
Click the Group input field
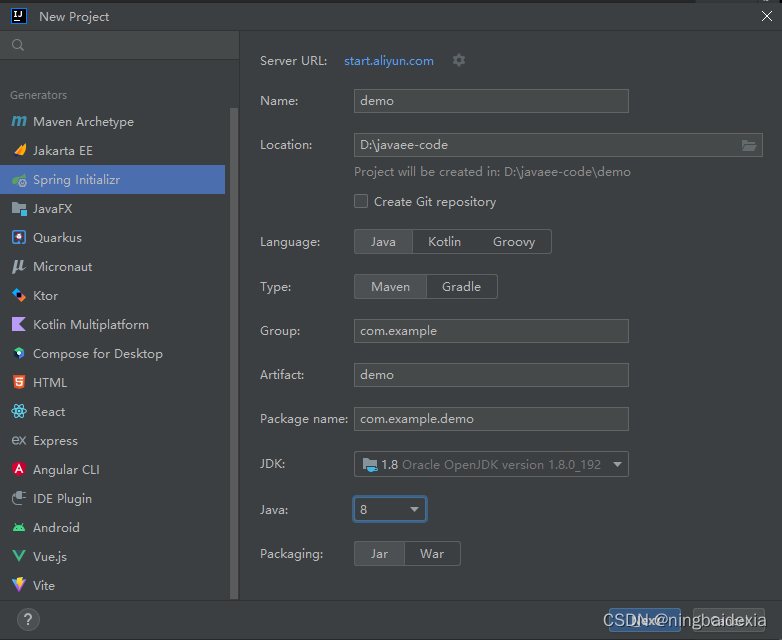coord(491,331)
